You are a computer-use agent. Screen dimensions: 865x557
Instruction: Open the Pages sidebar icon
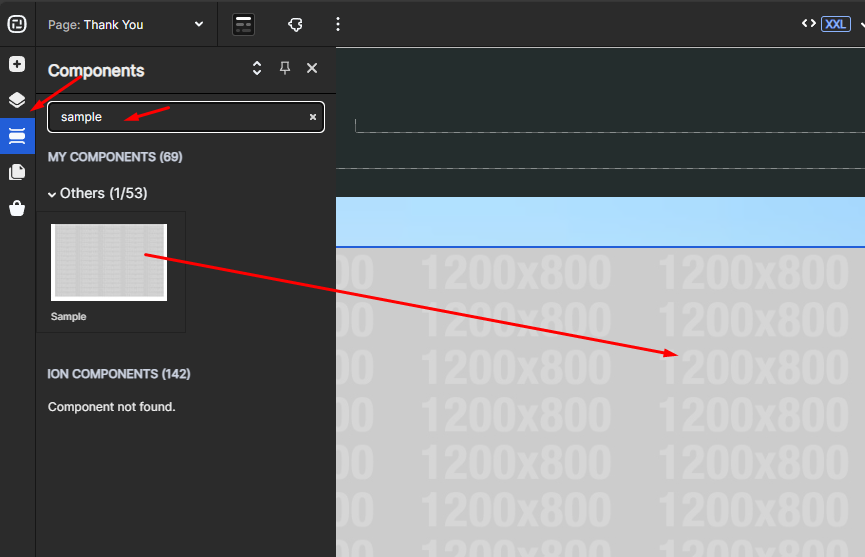(17, 172)
